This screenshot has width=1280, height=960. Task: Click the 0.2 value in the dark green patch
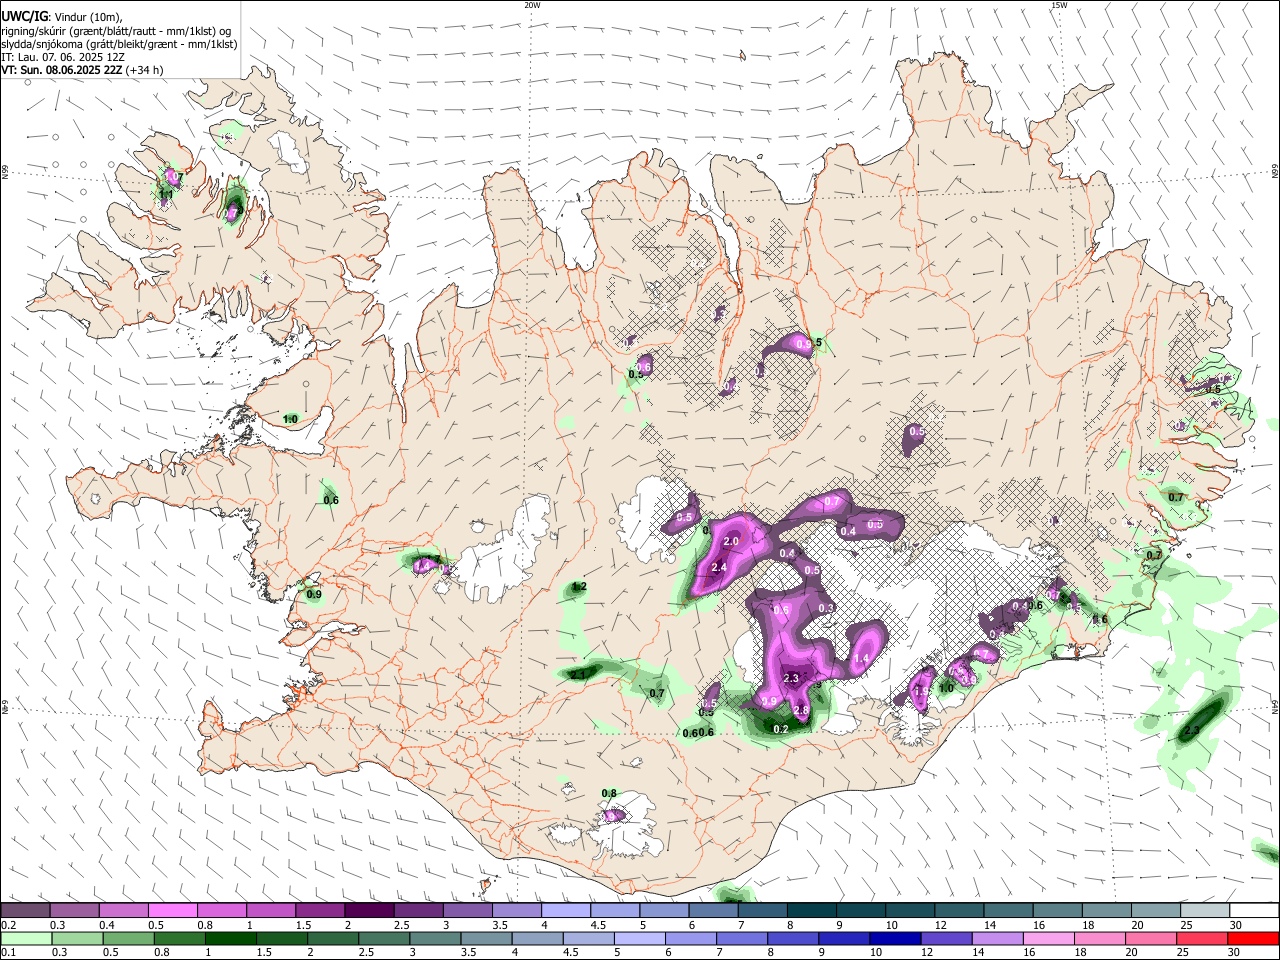(x=781, y=729)
